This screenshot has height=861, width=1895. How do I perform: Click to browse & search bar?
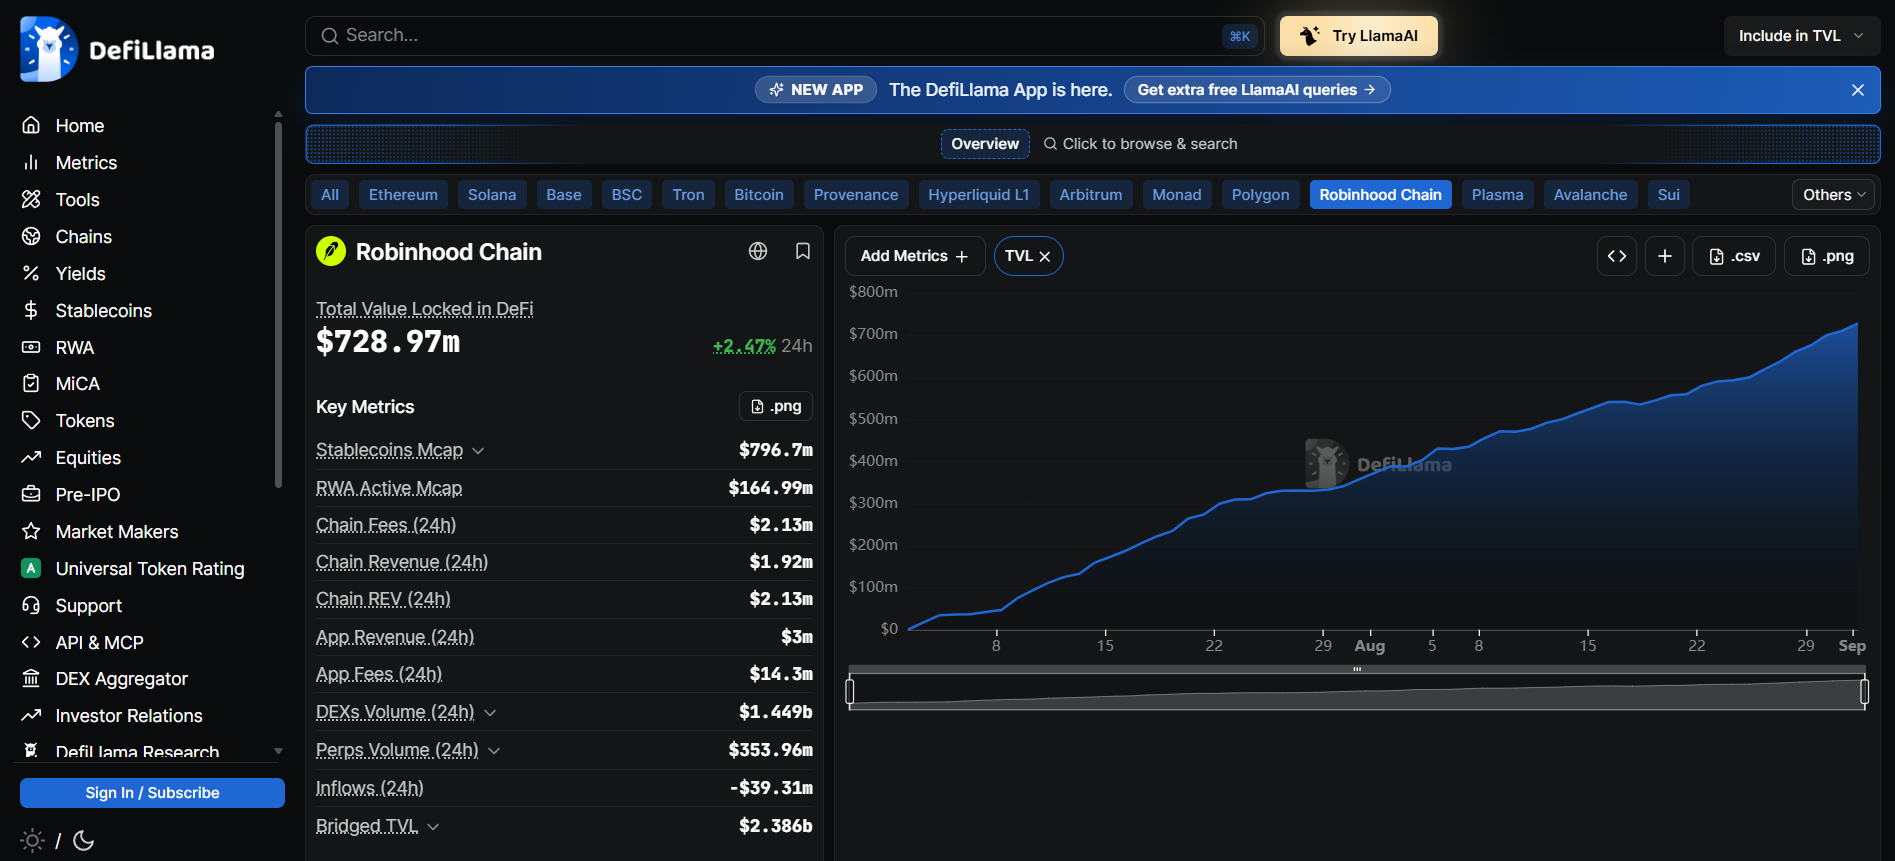1141,144
